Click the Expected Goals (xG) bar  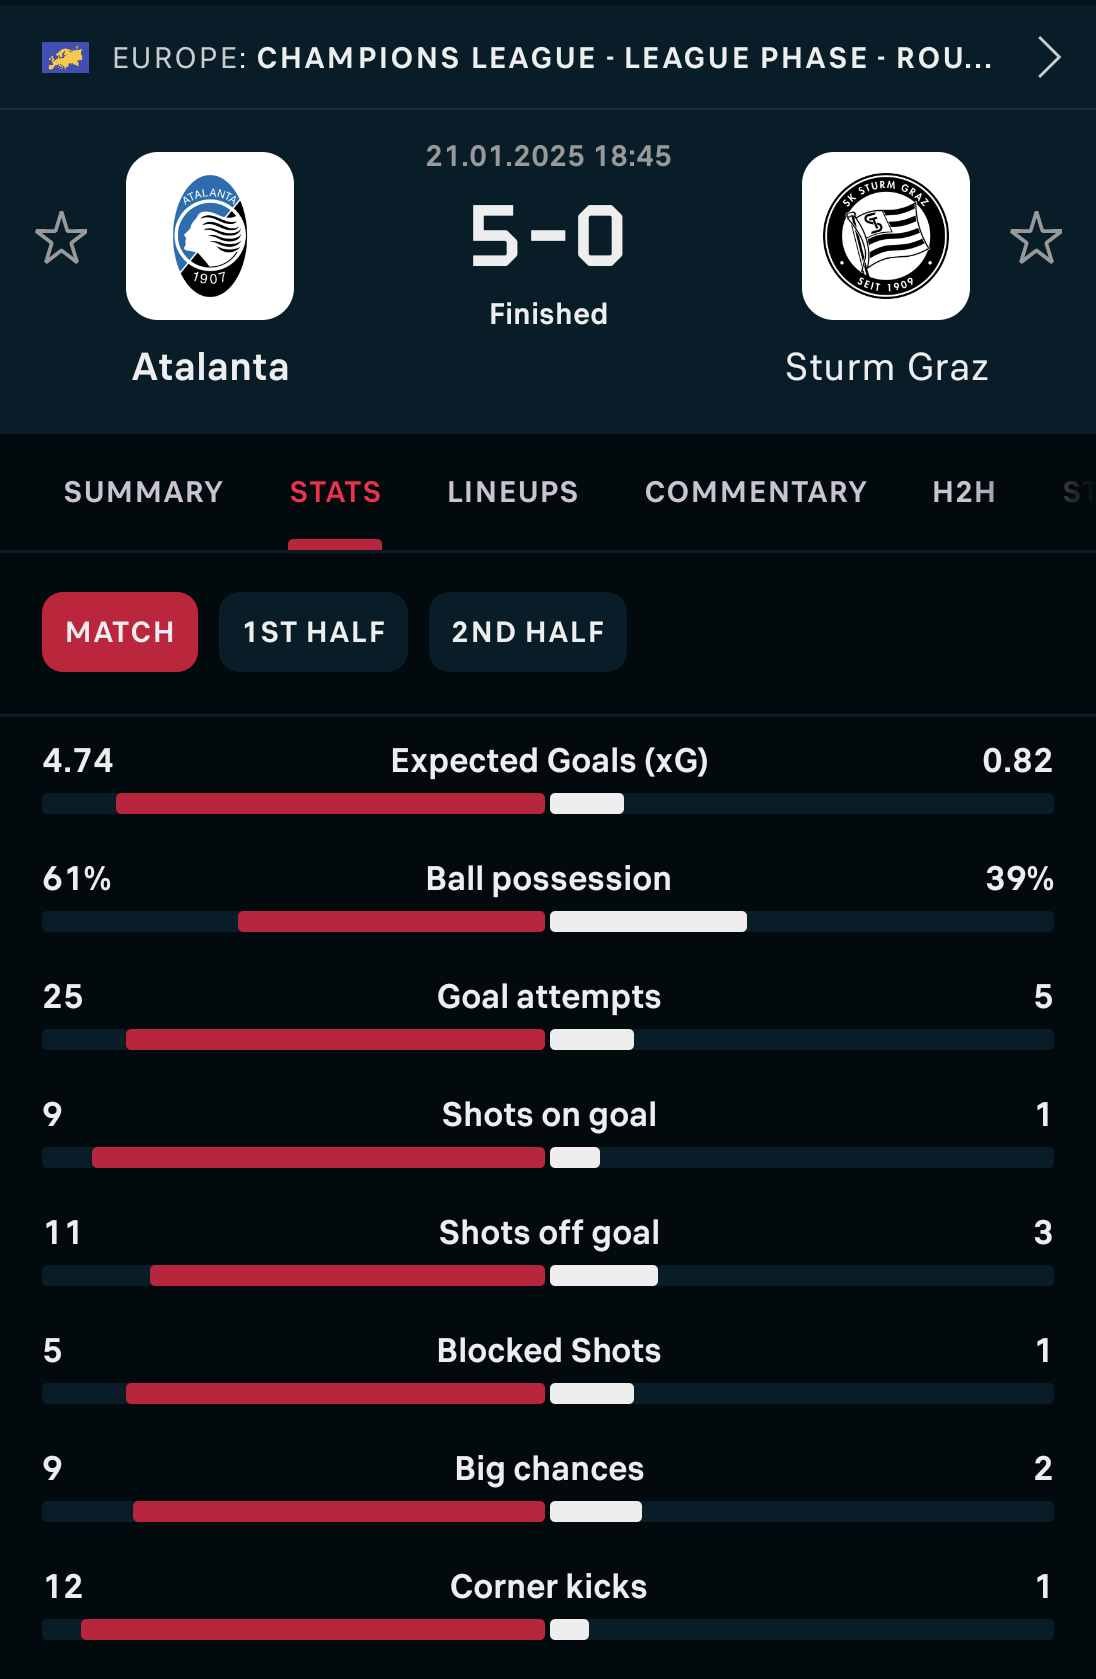[x=548, y=803]
